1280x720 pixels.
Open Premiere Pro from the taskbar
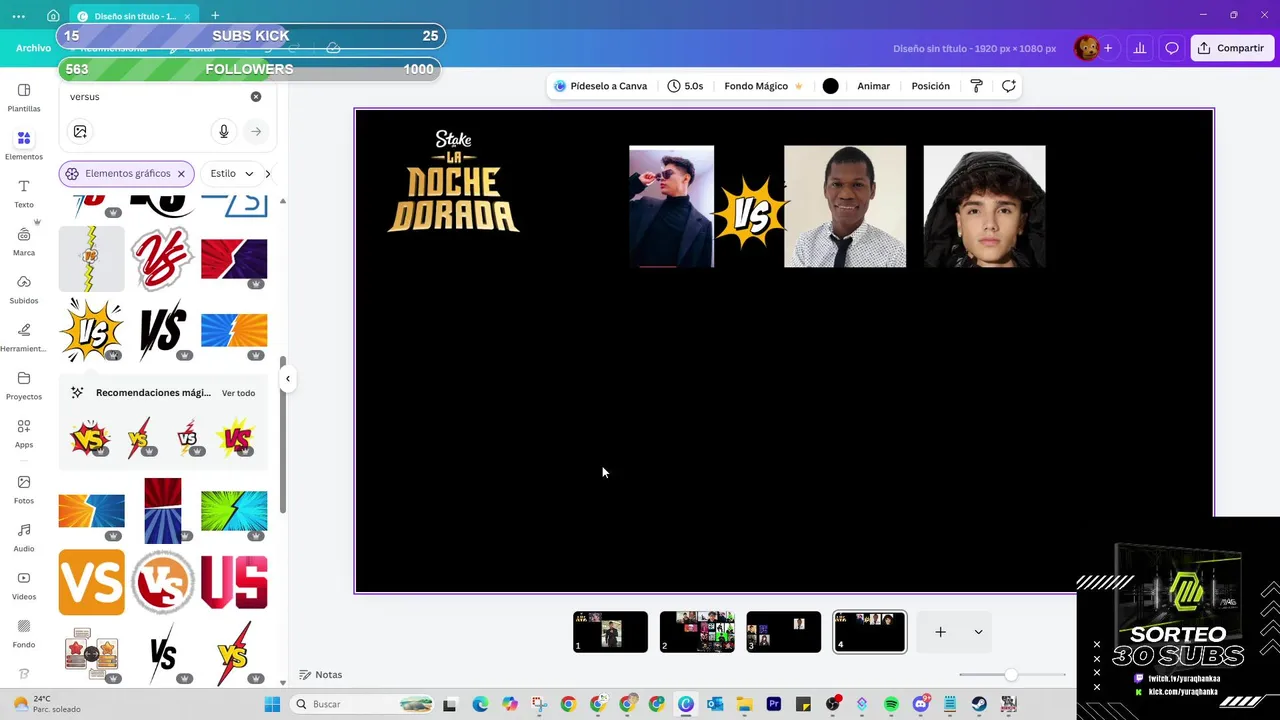[x=774, y=704]
